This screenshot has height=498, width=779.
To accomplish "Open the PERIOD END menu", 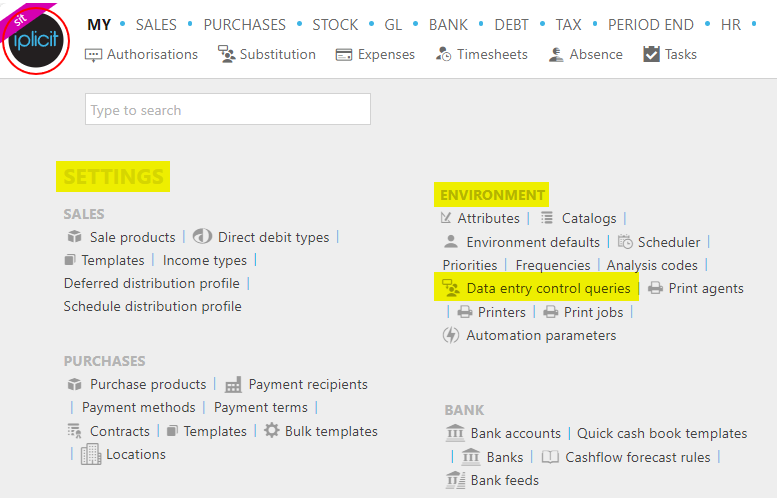I will [x=651, y=24].
